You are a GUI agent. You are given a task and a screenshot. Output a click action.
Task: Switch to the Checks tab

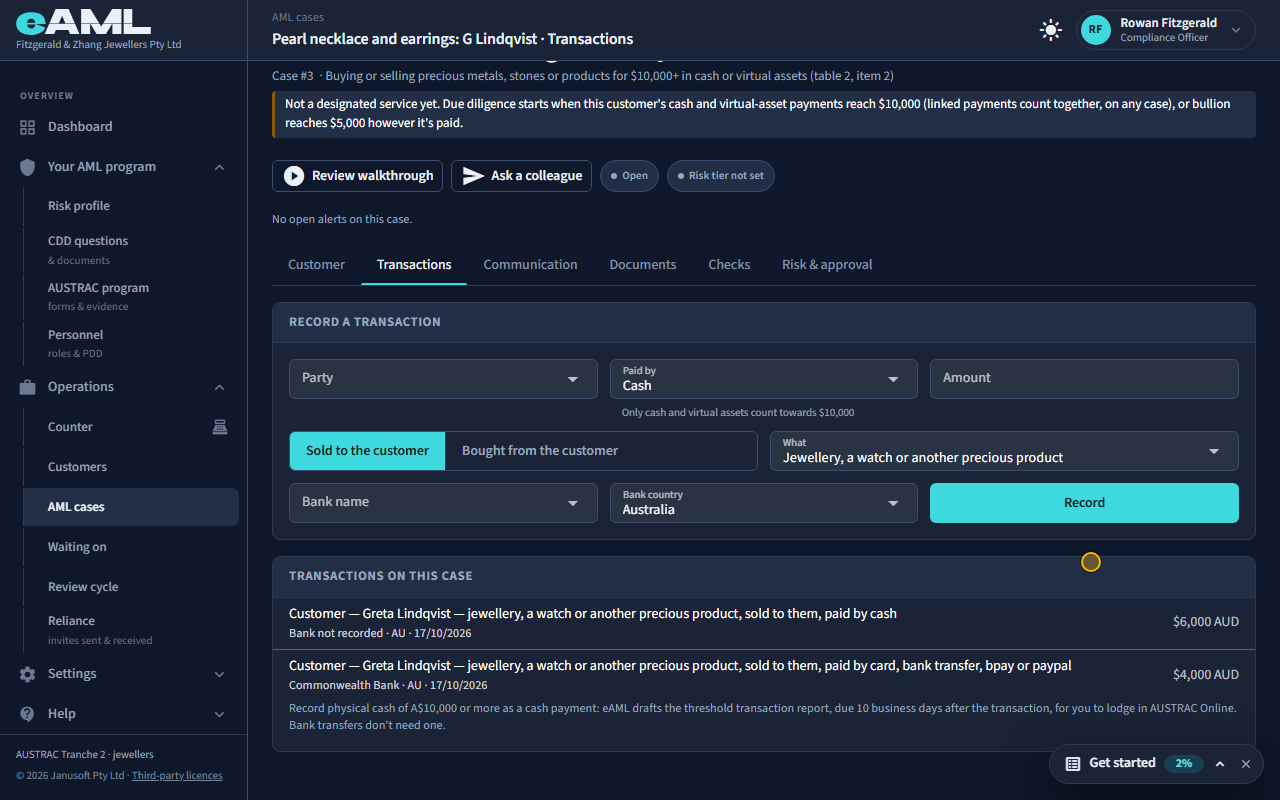pyautogui.click(x=729, y=265)
